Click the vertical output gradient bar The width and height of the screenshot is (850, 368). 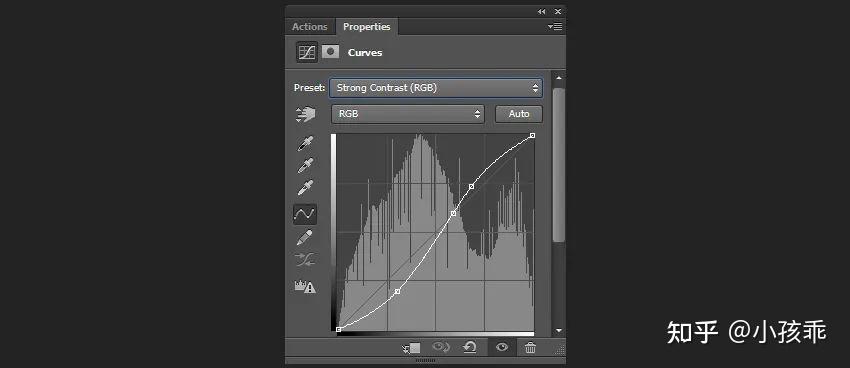pyautogui.click(x=333, y=232)
